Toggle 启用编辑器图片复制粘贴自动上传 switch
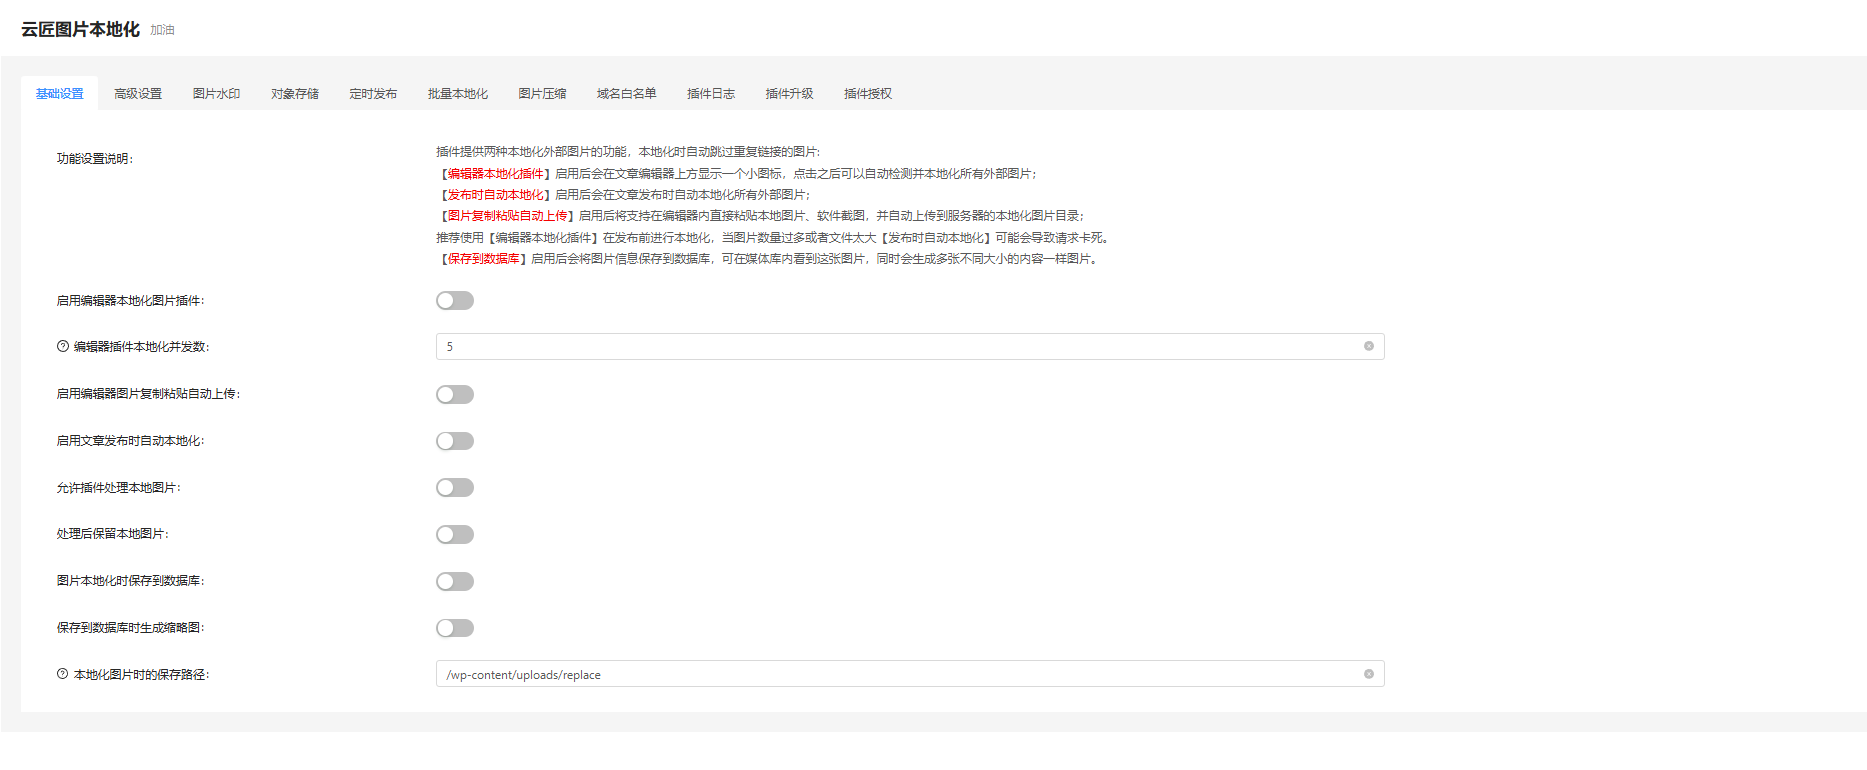Viewport: 1867px width, 770px height. 455,394
